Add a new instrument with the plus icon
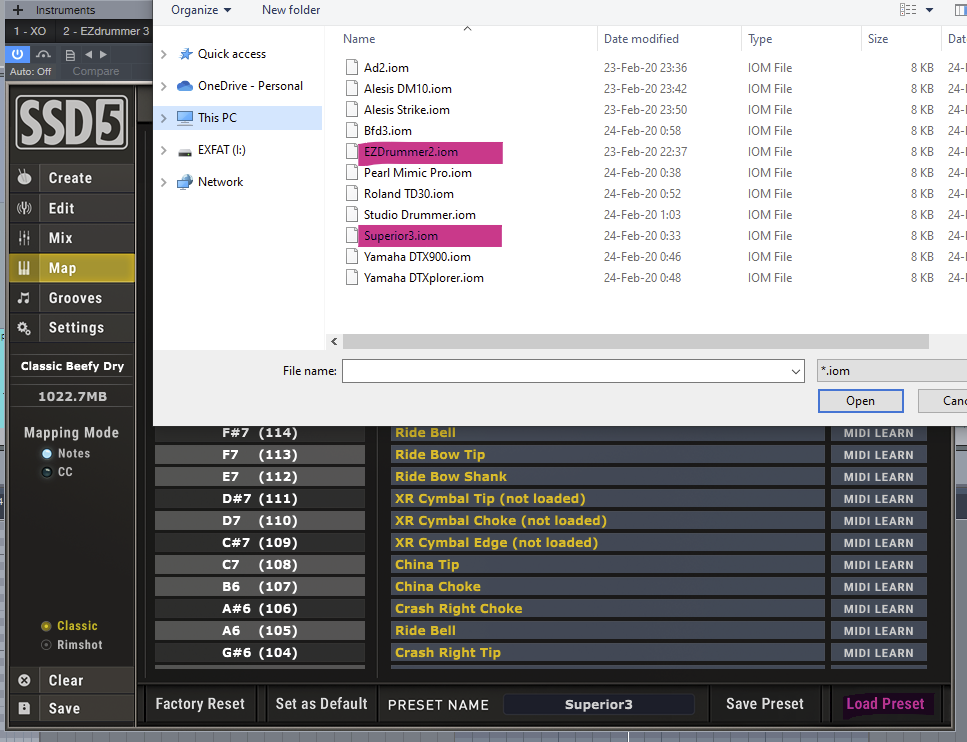This screenshot has height=742, width=967. pyautogui.click(x=18, y=10)
